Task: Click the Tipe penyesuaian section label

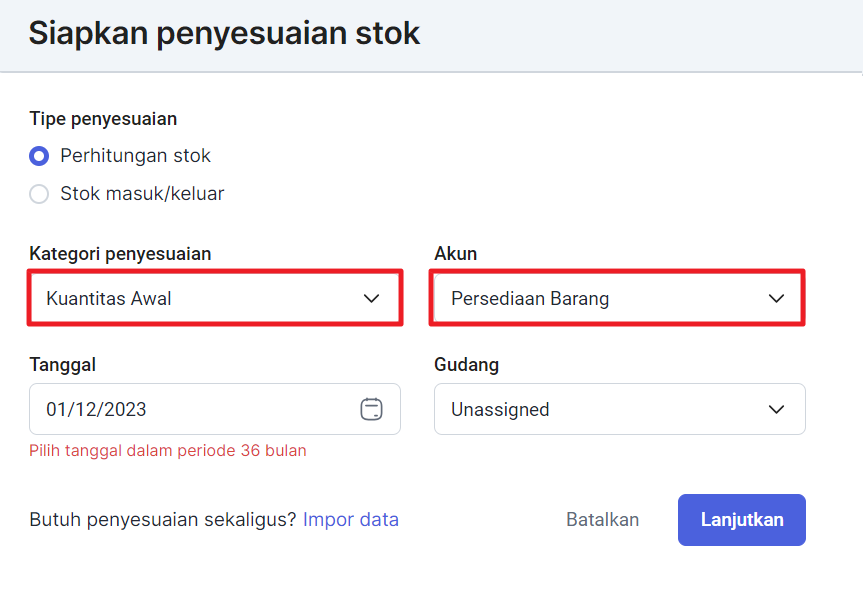Action: coord(103,119)
